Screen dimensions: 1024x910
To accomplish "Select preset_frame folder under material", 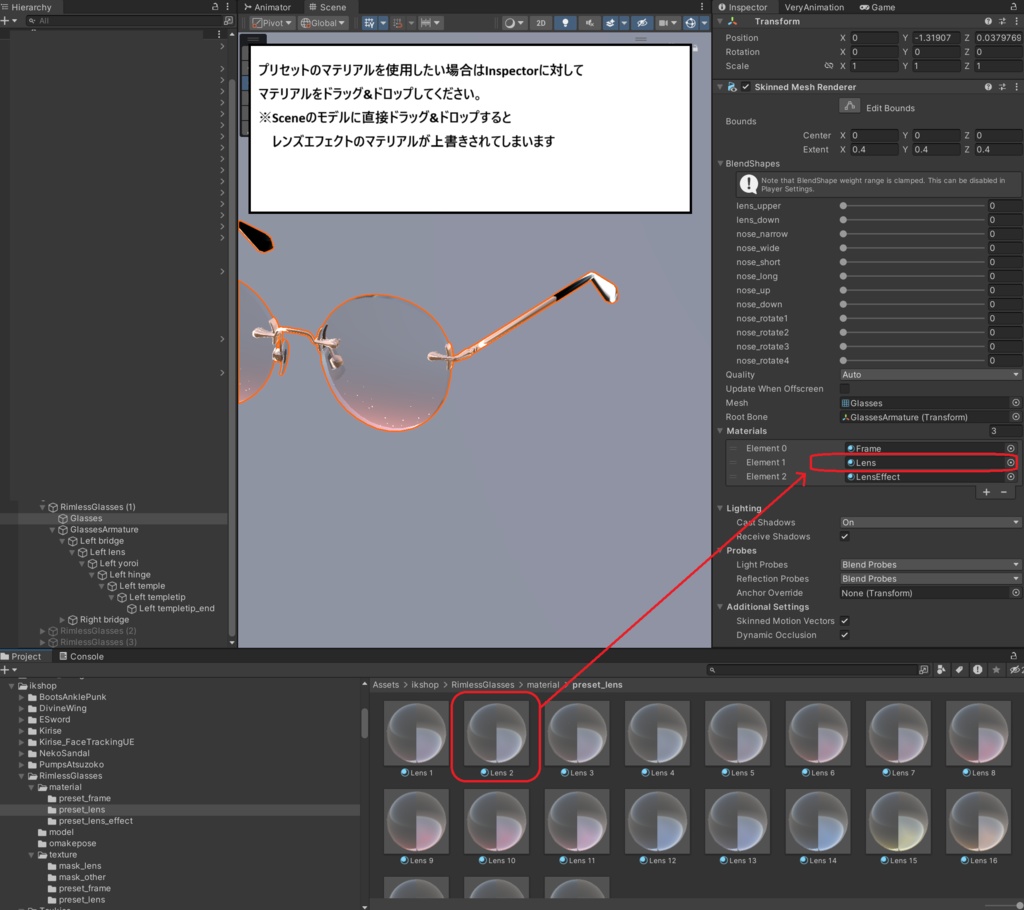I will pyautogui.click(x=84, y=798).
